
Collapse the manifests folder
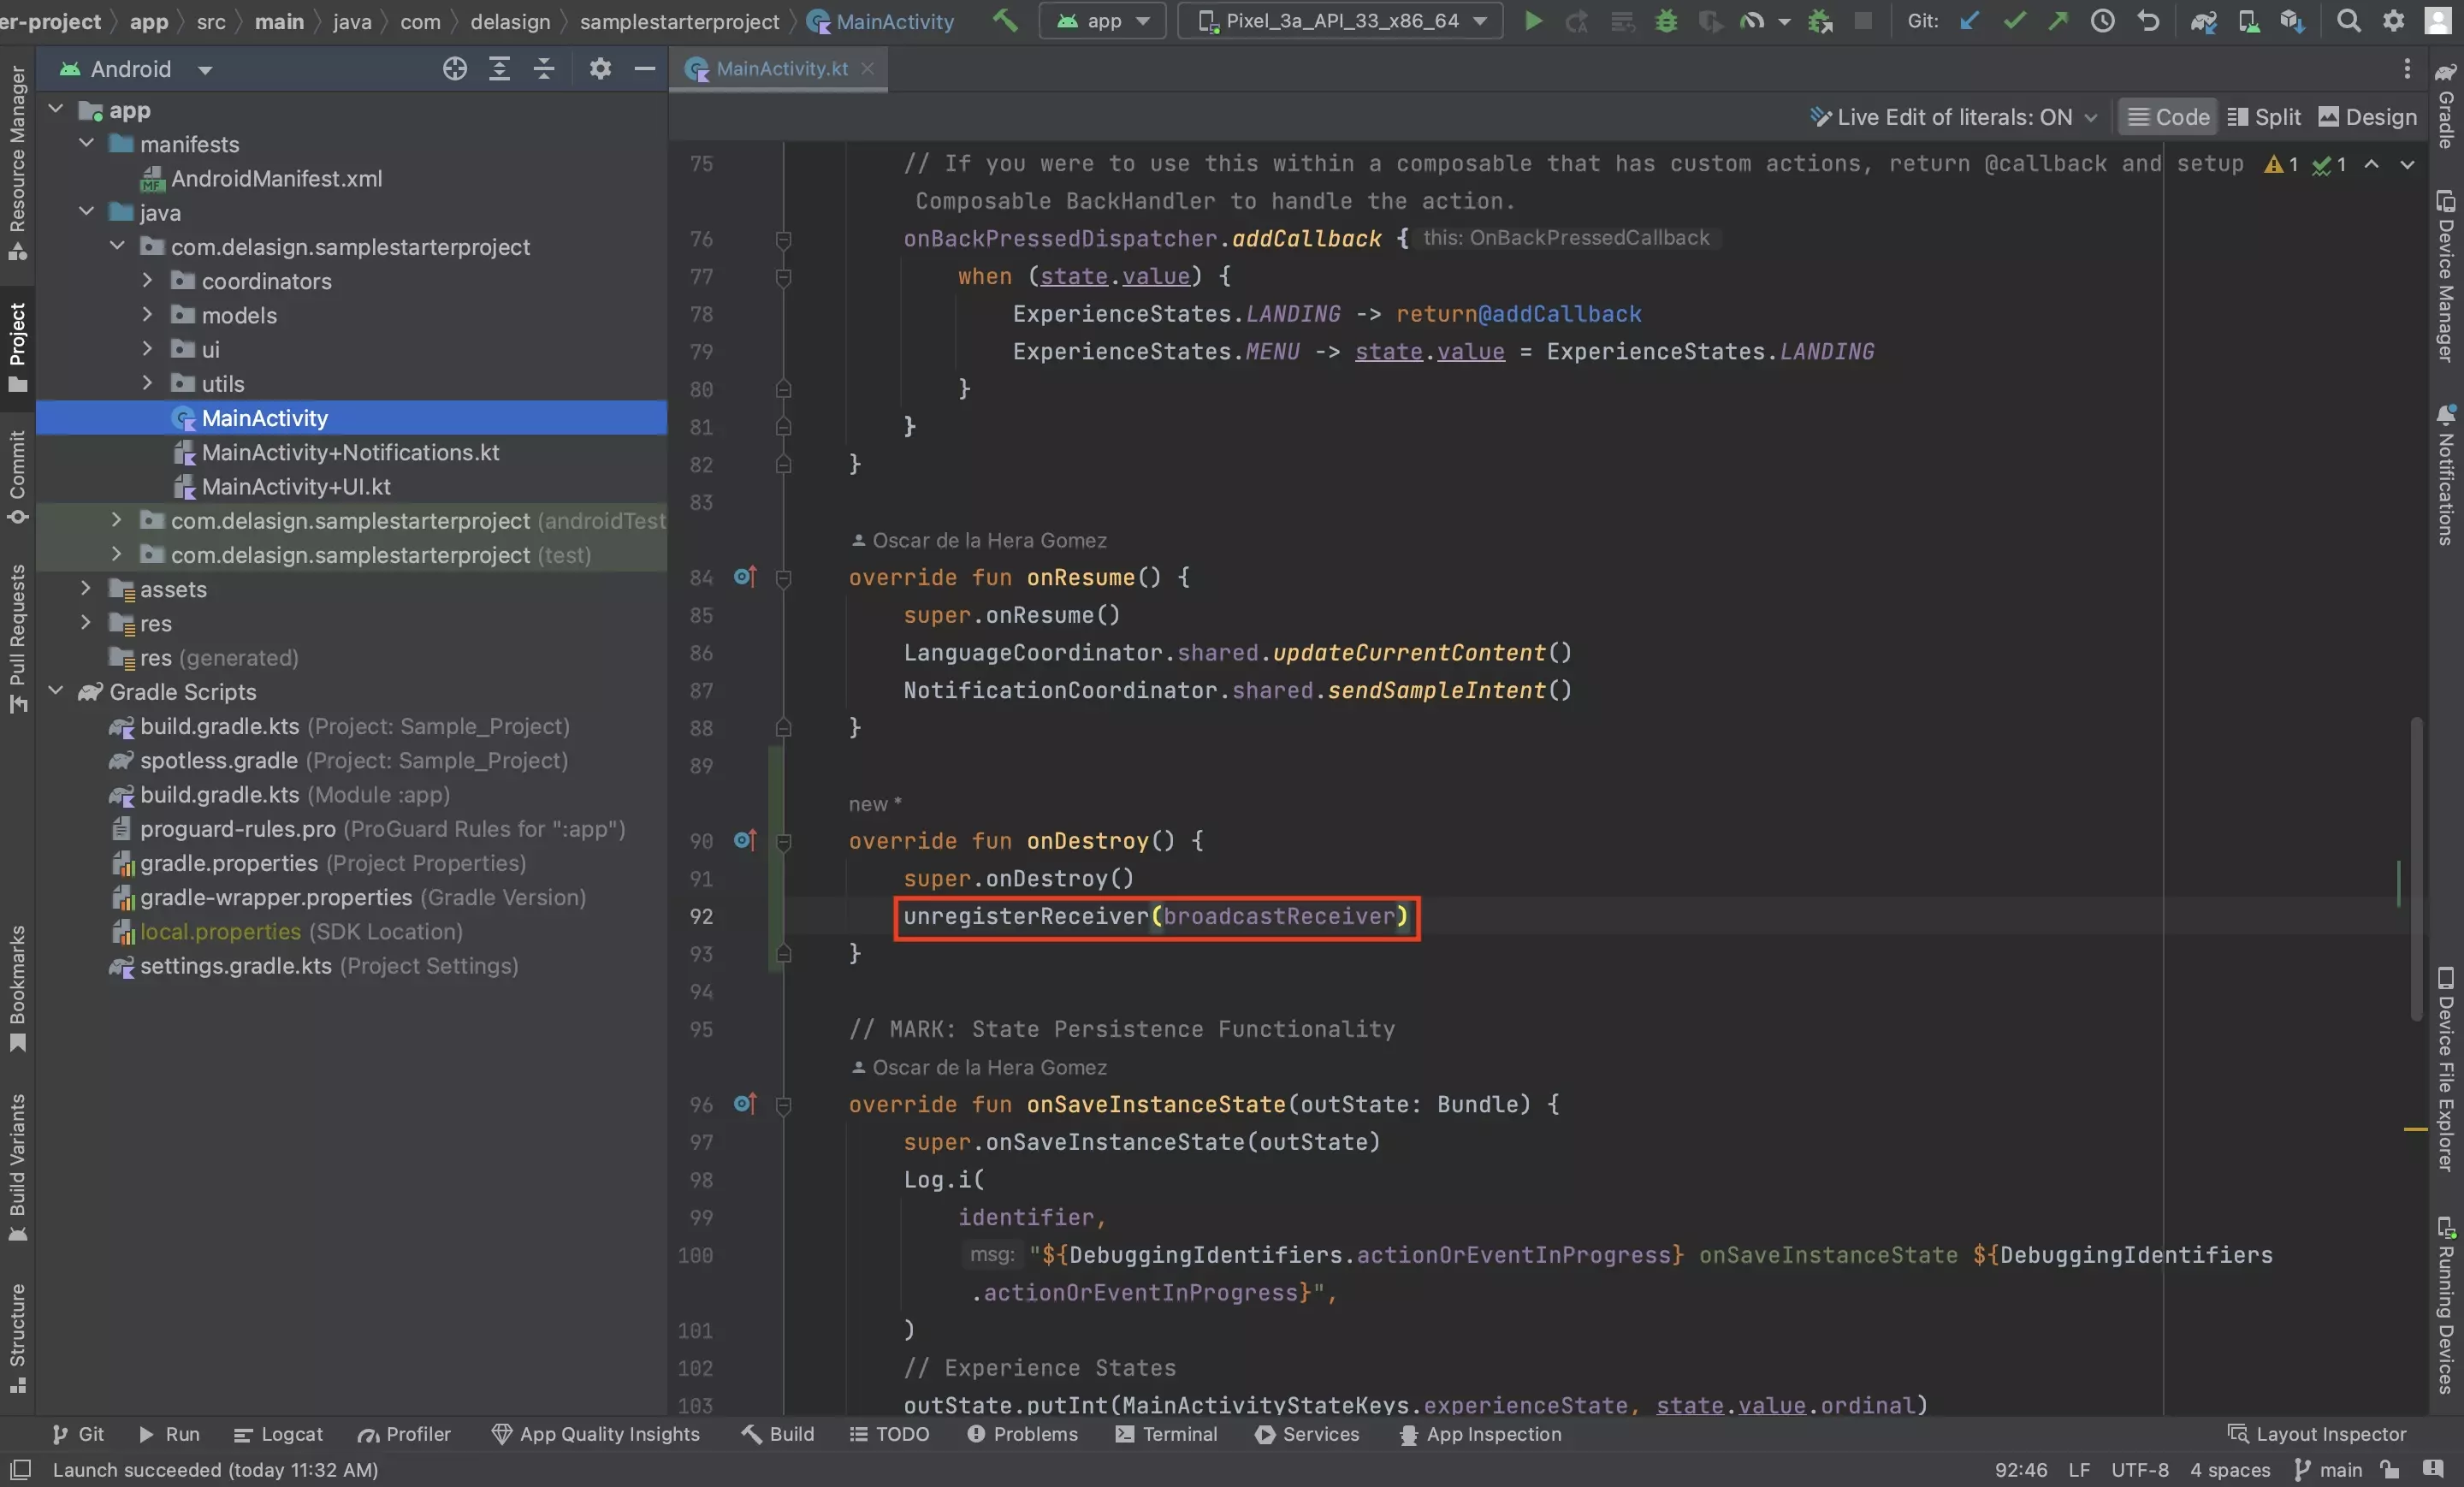coord(86,144)
